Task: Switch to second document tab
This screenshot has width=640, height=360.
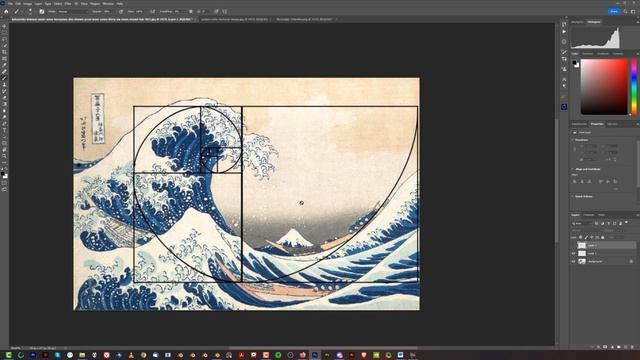Action: 234,19
